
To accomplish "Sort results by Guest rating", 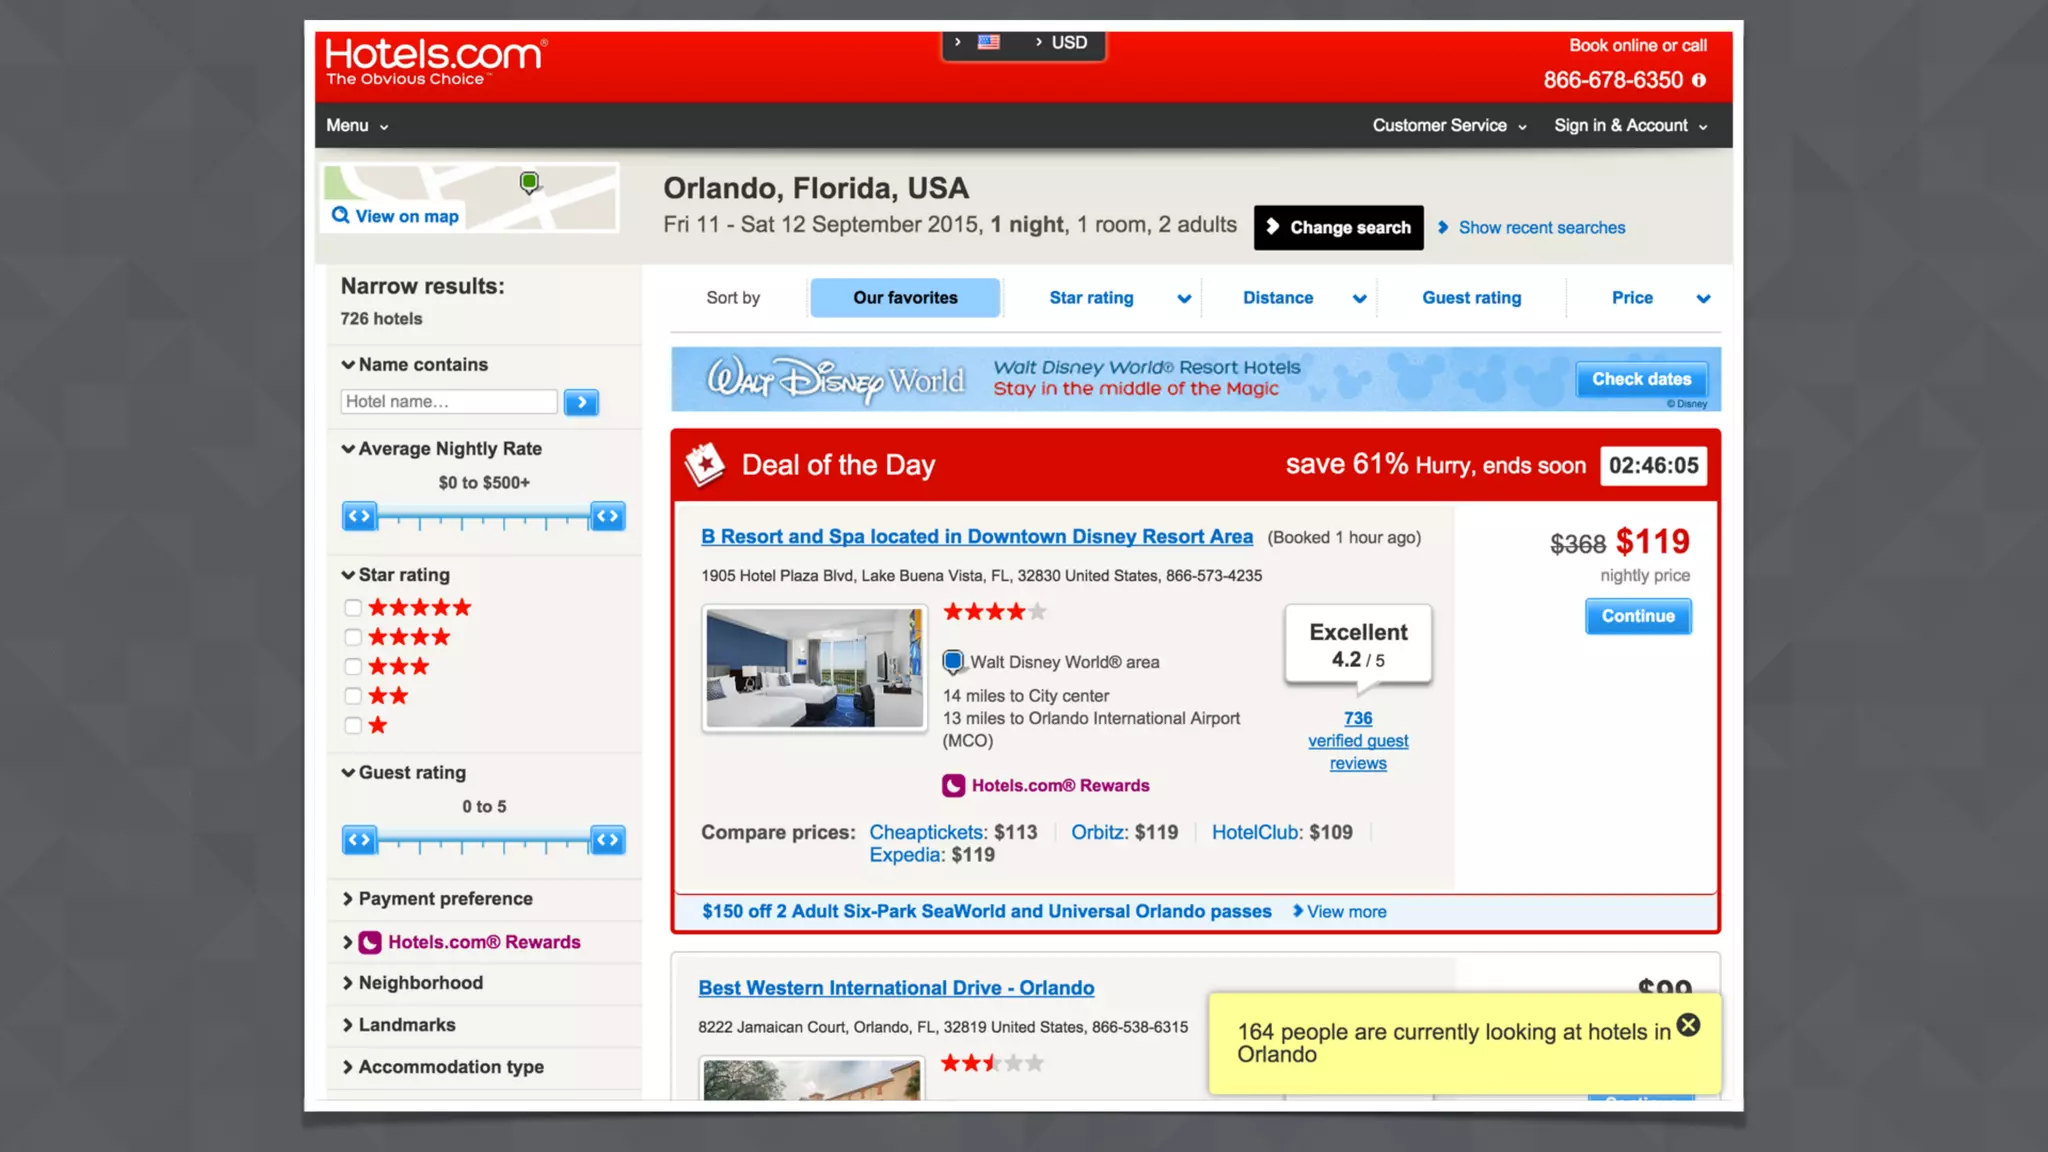I will coord(1471,298).
